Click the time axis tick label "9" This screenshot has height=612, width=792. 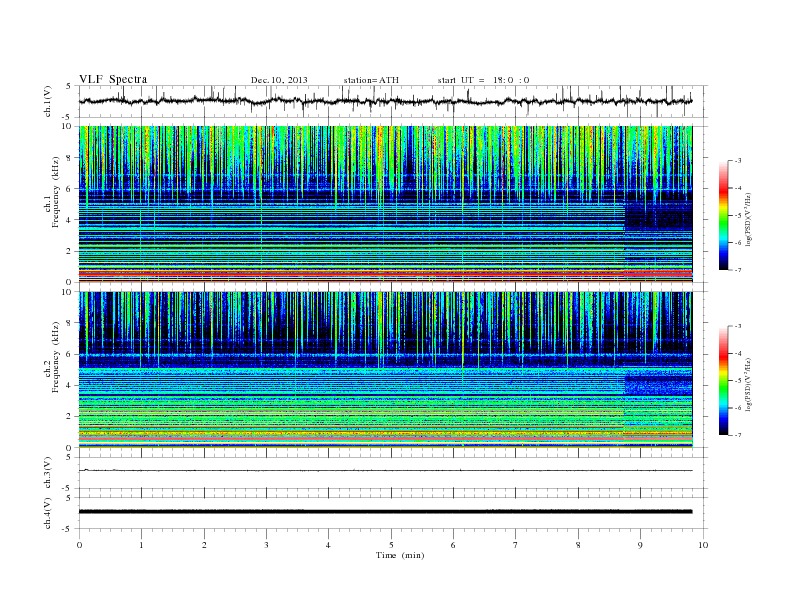click(640, 545)
